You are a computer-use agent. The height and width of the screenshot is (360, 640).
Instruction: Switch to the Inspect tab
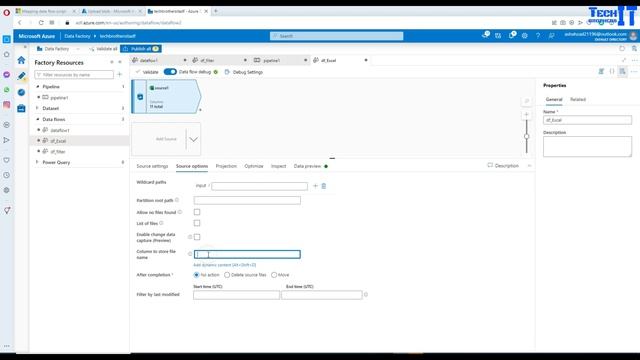278,166
